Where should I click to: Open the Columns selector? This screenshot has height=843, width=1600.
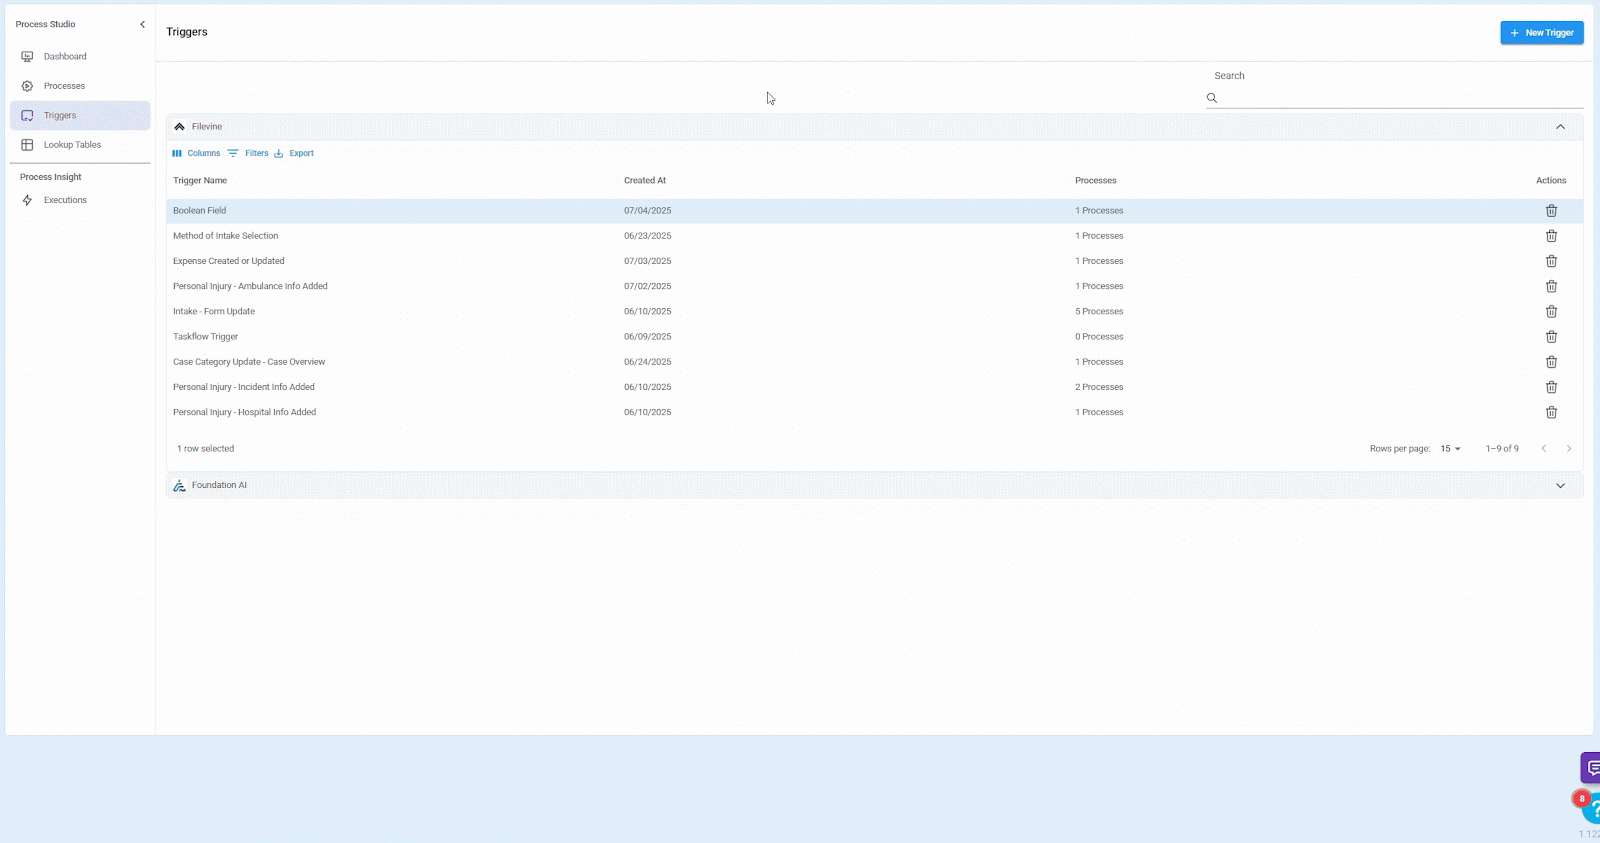196,153
